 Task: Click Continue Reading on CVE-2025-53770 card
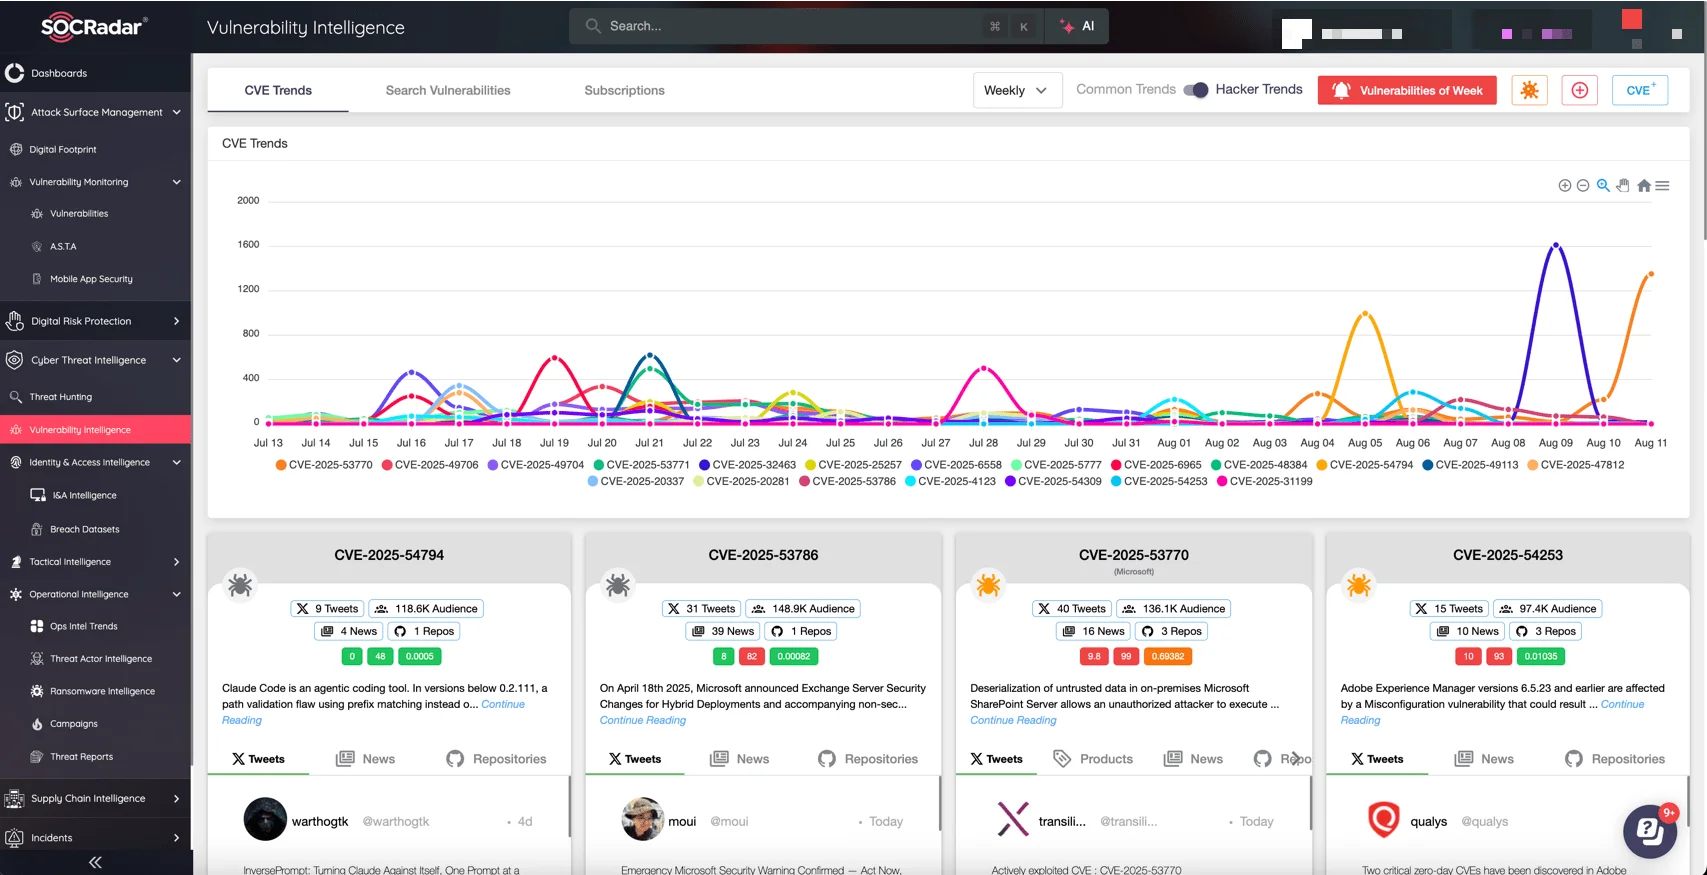[x=1013, y=720]
